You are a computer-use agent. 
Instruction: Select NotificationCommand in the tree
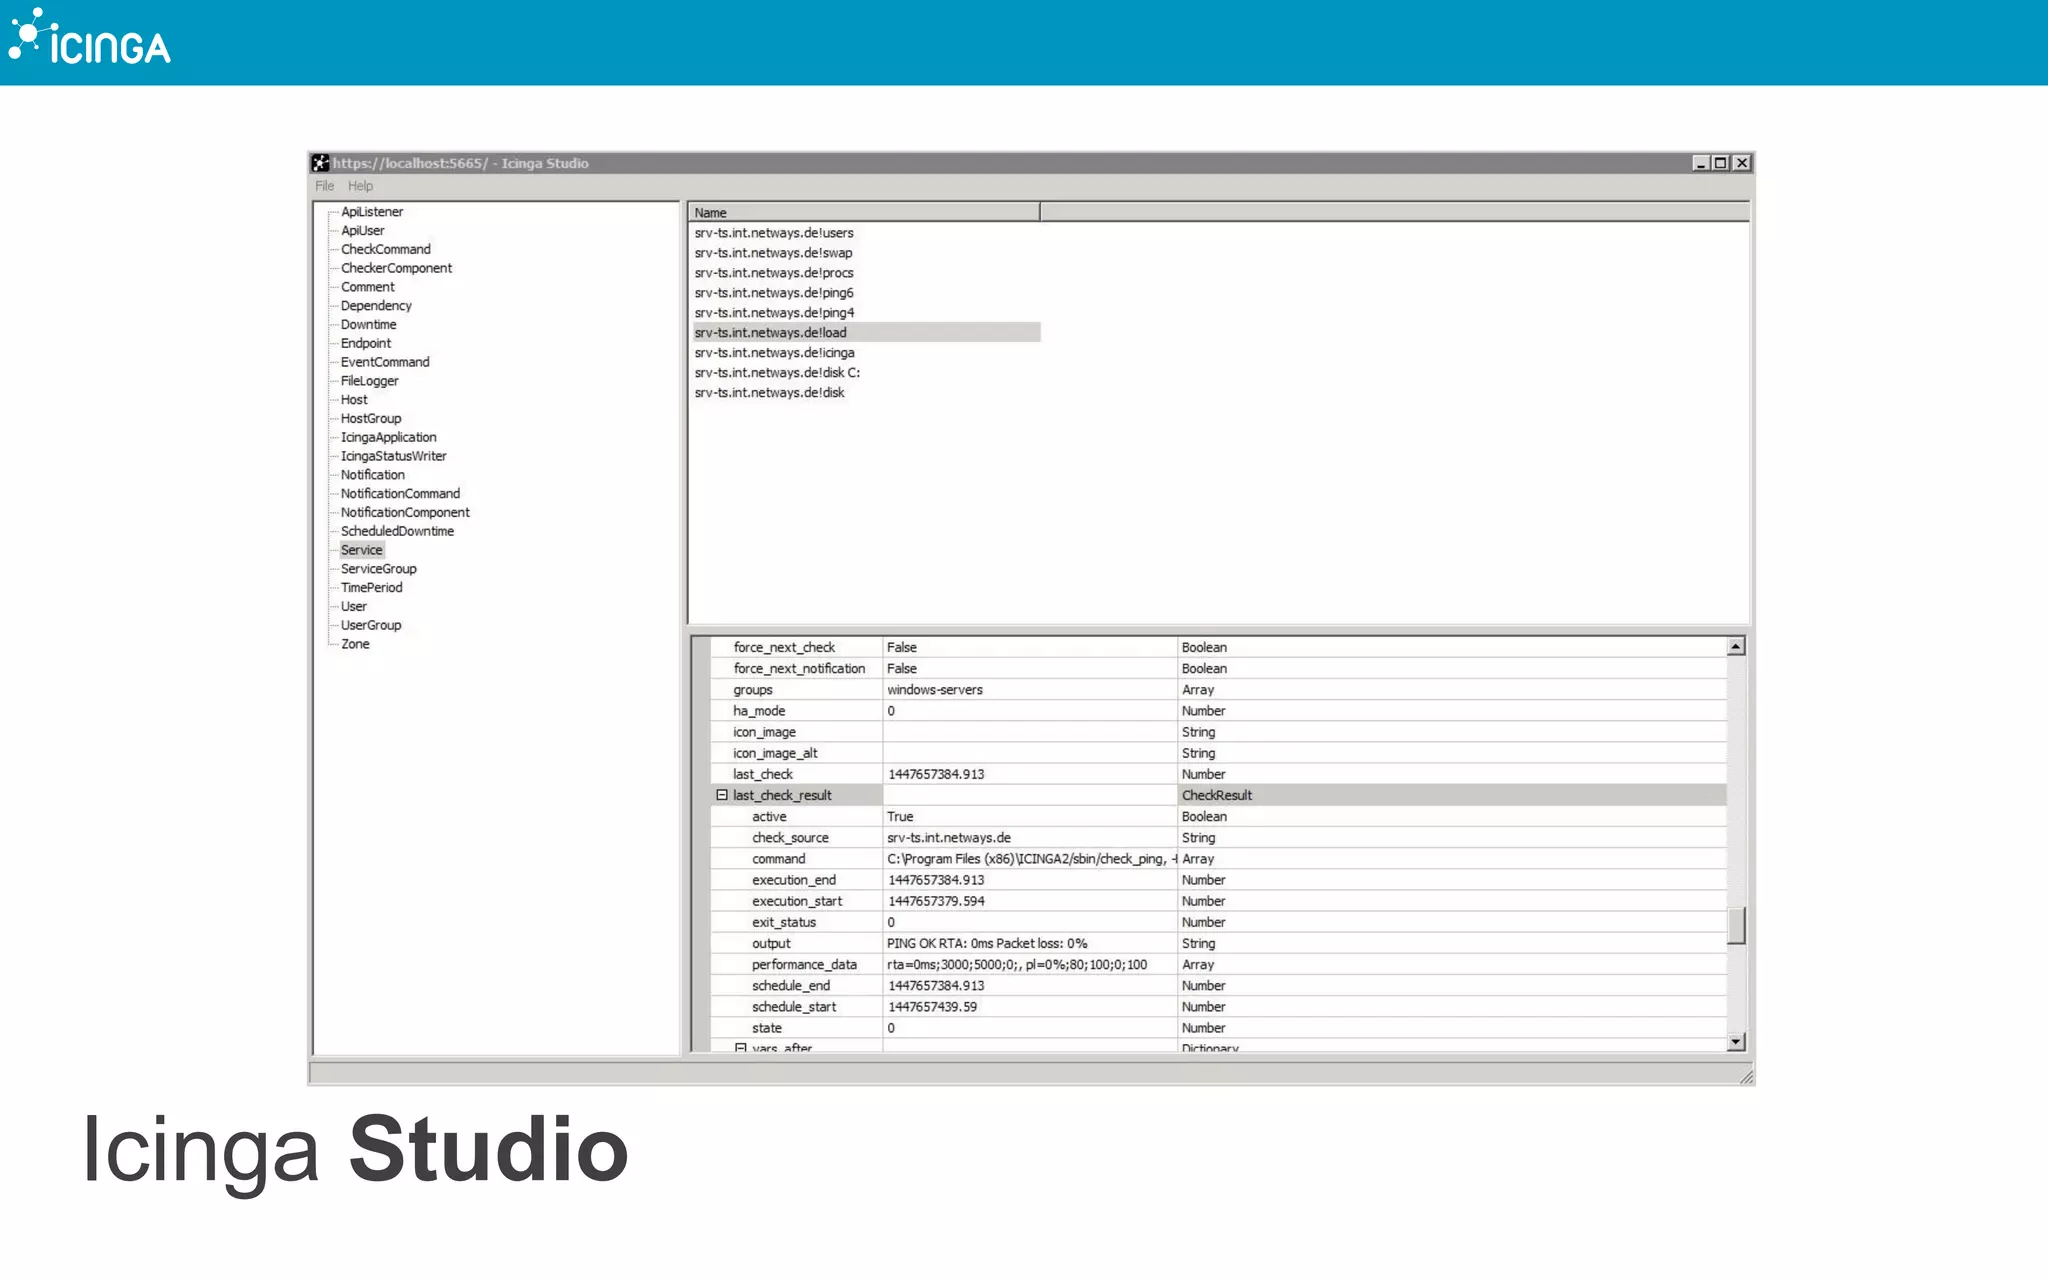400,494
